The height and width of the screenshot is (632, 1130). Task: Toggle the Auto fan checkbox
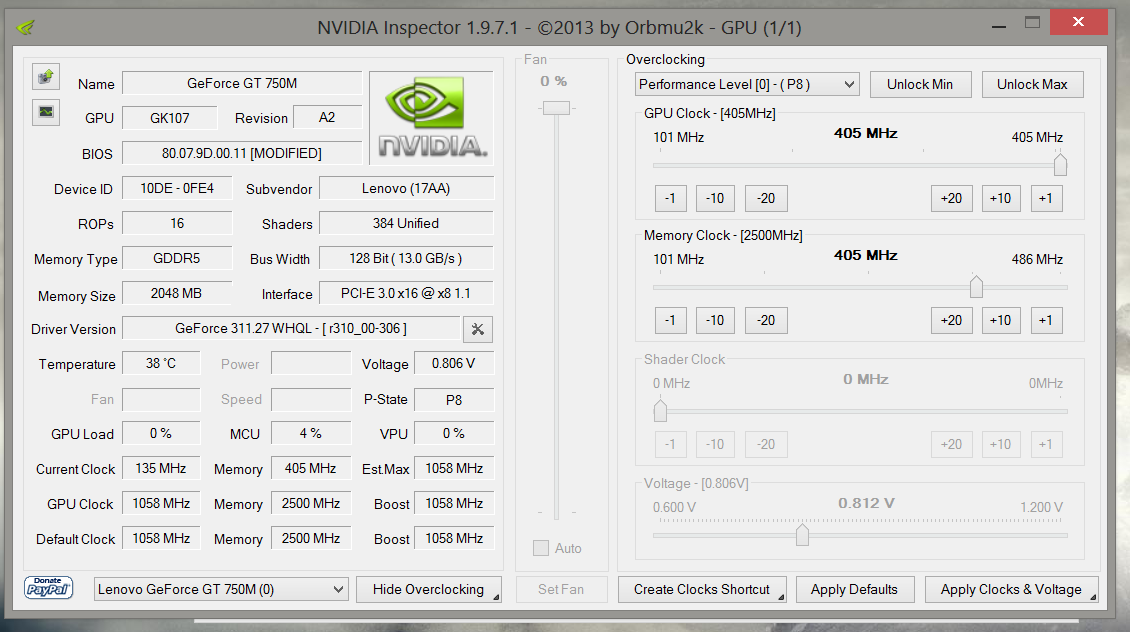[x=540, y=548]
